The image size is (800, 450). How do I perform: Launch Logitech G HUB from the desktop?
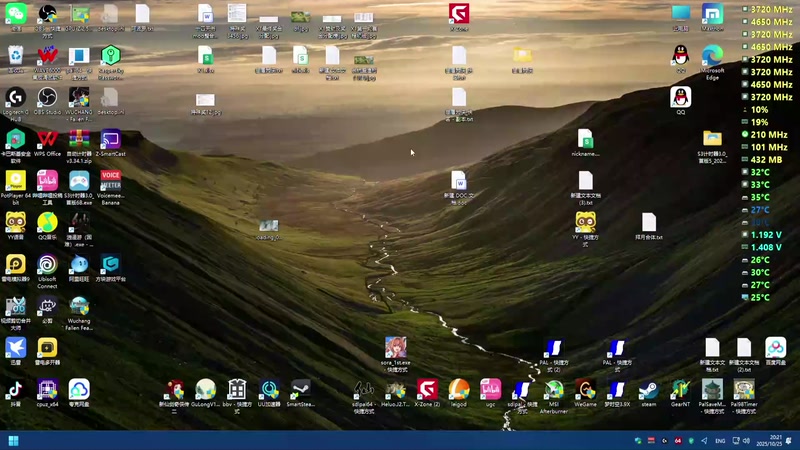[16, 97]
